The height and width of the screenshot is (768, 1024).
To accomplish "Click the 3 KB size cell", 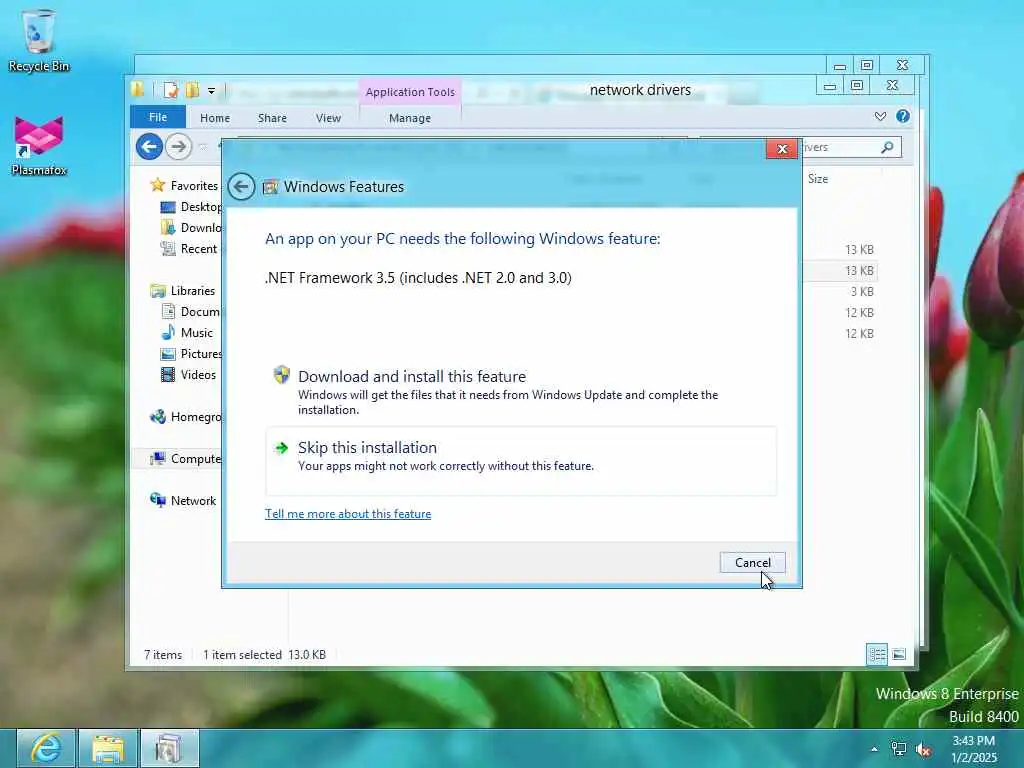I will [861, 291].
